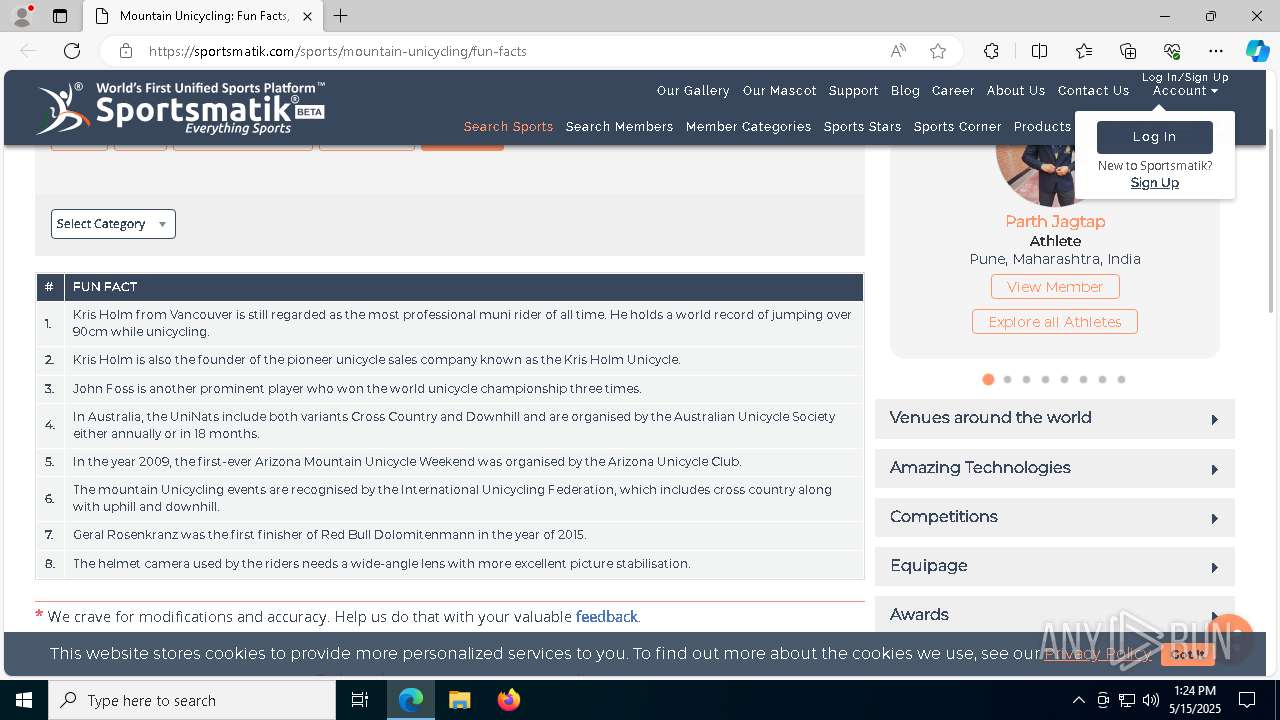Click the Sportsmatik logo
Screen dimensions: 1280x720
tap(180, 108)
